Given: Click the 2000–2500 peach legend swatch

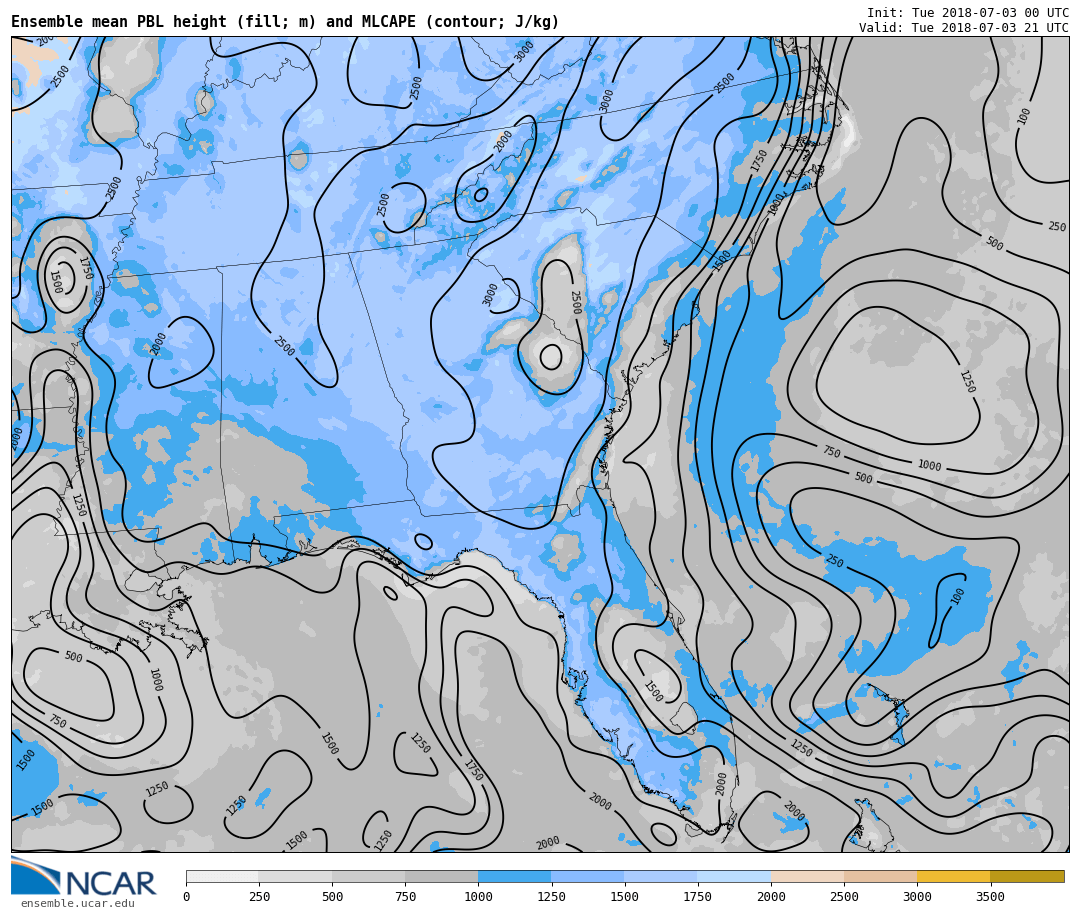Looking at the screenshot, I should pos(807,876).
